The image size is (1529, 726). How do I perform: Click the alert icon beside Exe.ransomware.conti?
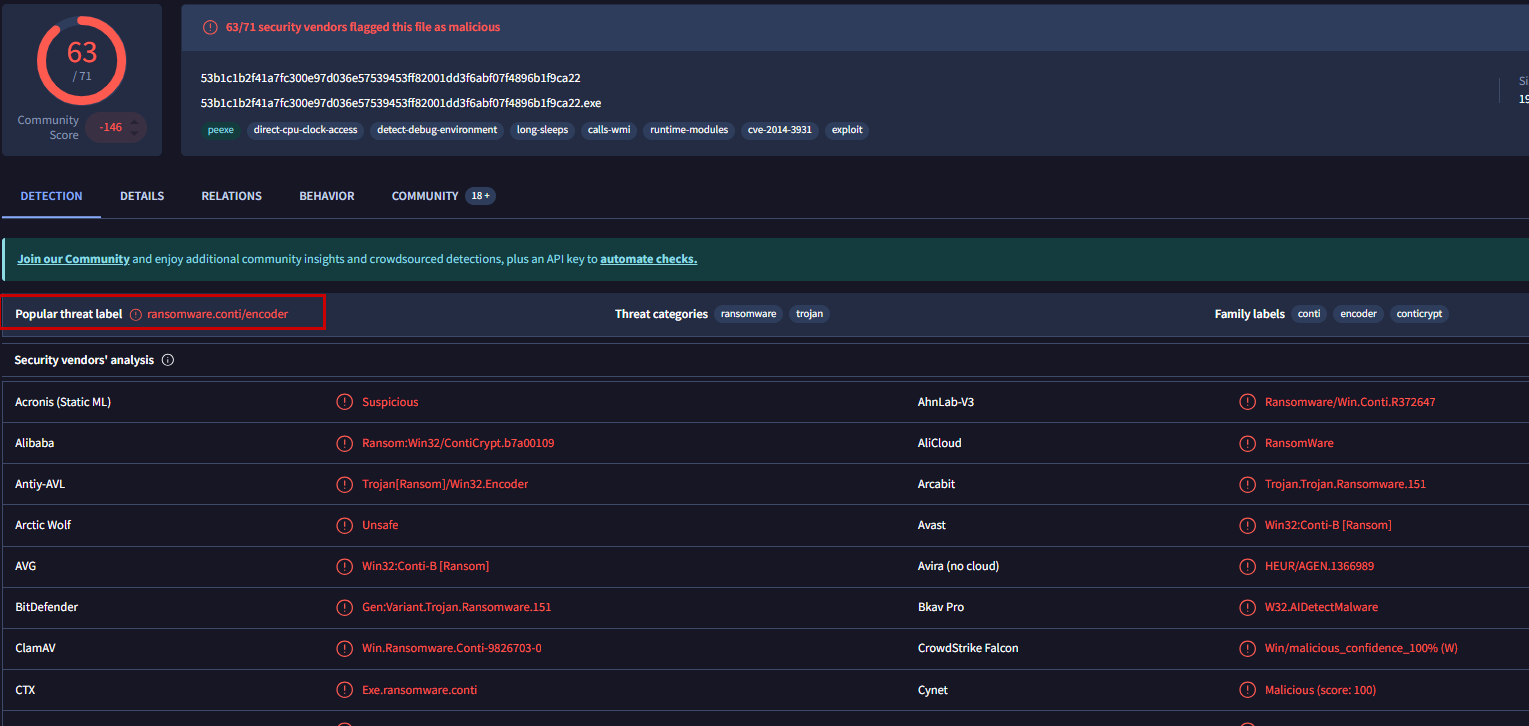[344, 690]
